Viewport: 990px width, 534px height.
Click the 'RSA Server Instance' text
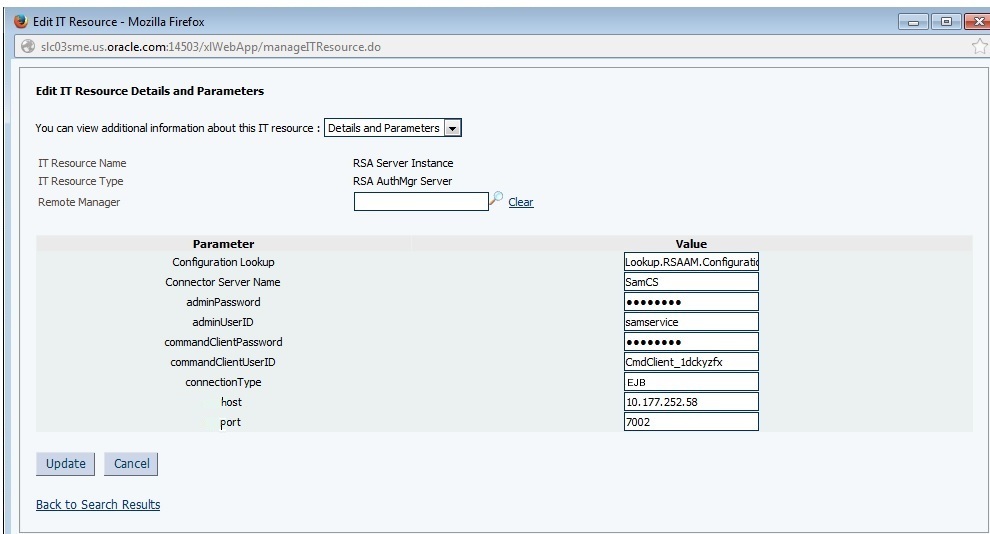[x=403, y=163]
